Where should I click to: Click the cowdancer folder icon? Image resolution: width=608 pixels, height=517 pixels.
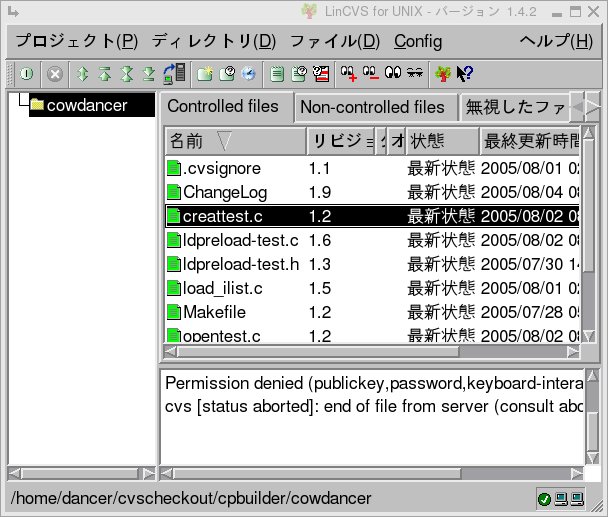point(37,104)
